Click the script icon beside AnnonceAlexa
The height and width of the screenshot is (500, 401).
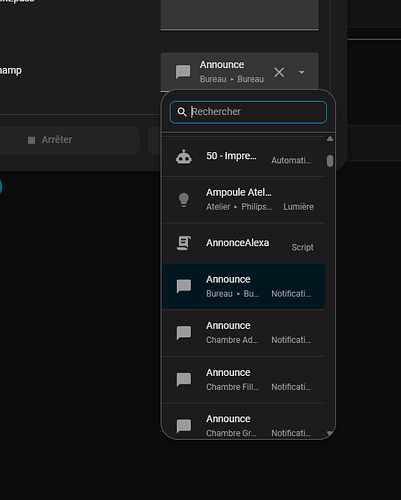(184, 243)
